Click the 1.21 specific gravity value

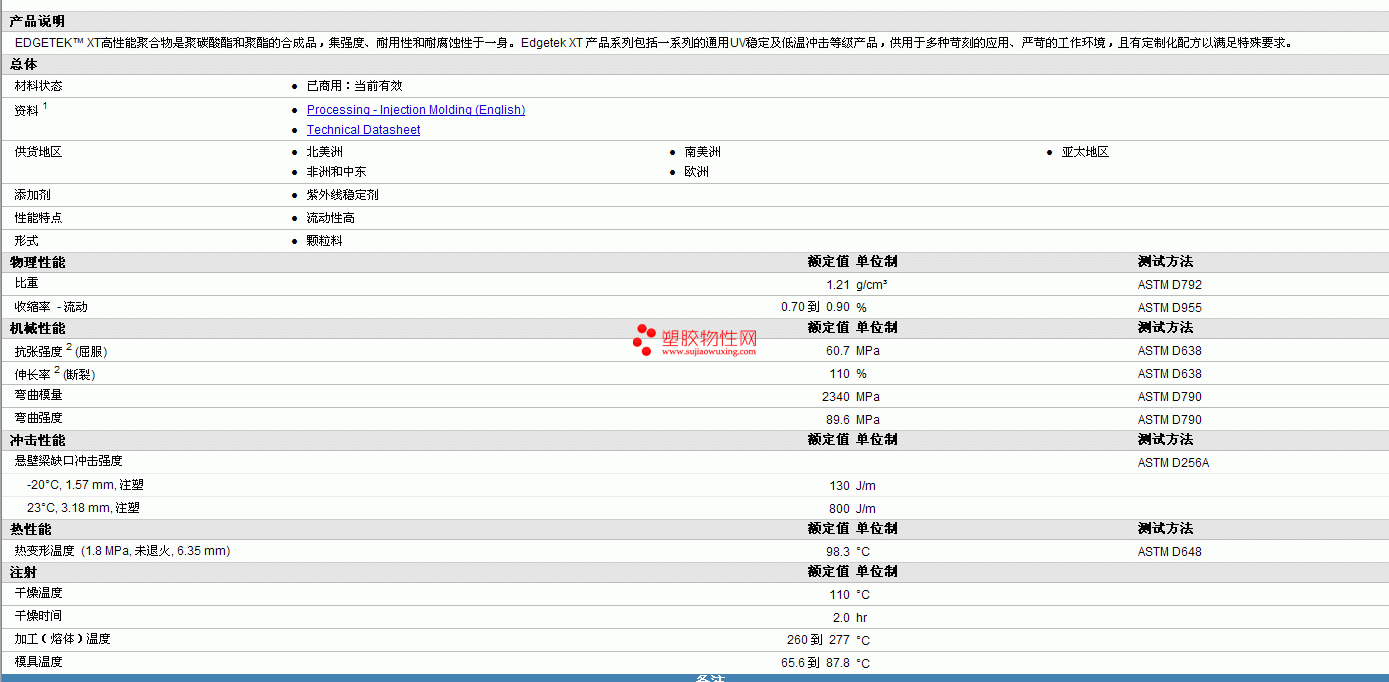coord(838,285)
